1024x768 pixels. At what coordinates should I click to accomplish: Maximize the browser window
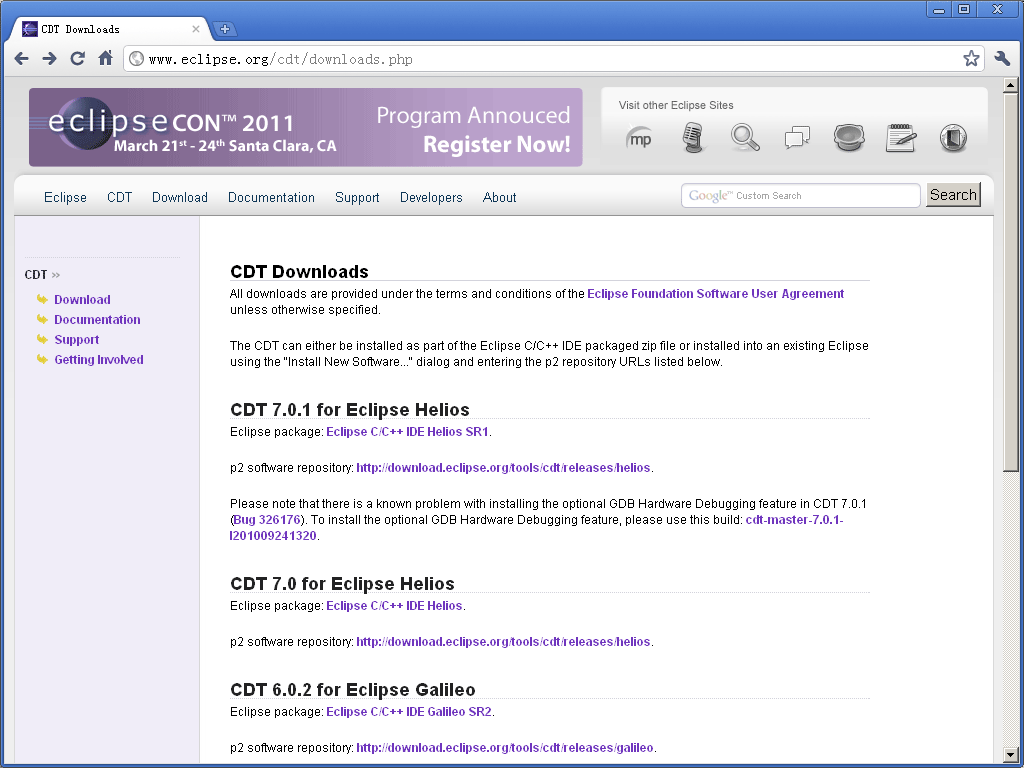click(964, 9)
